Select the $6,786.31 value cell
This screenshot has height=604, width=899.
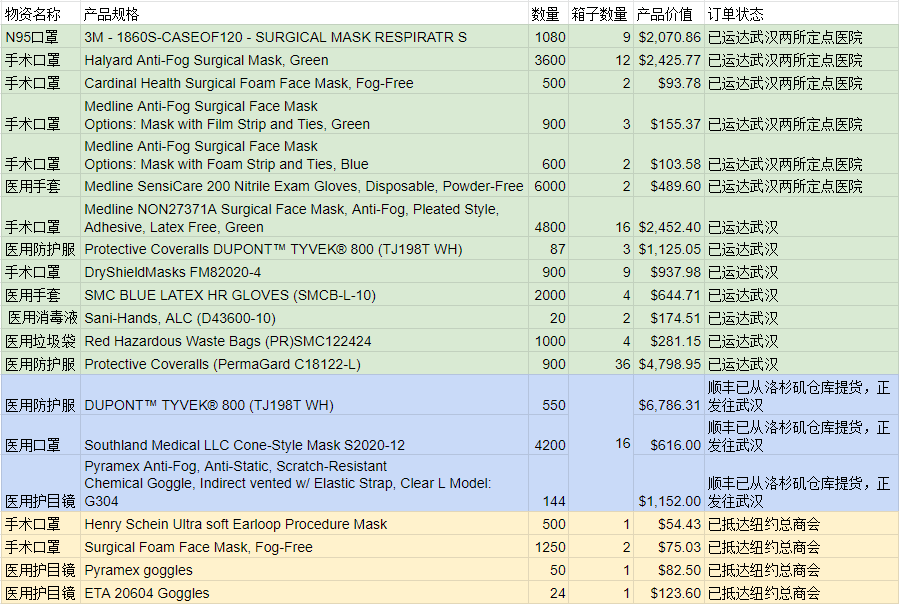[669, 395]
